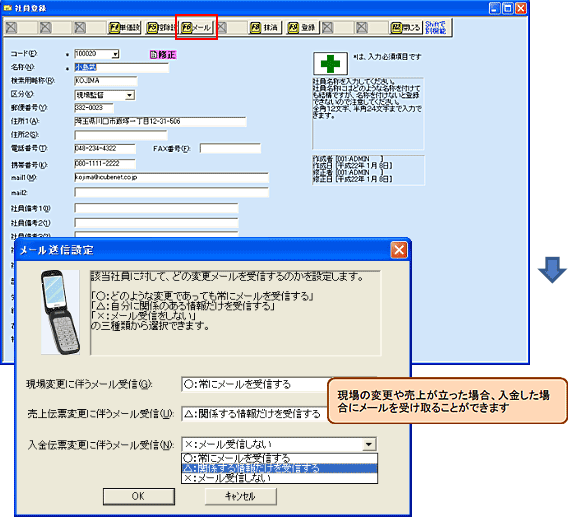Close the 社員登録 window
Screen dimensions: 576x517
(x=521, y=8)
